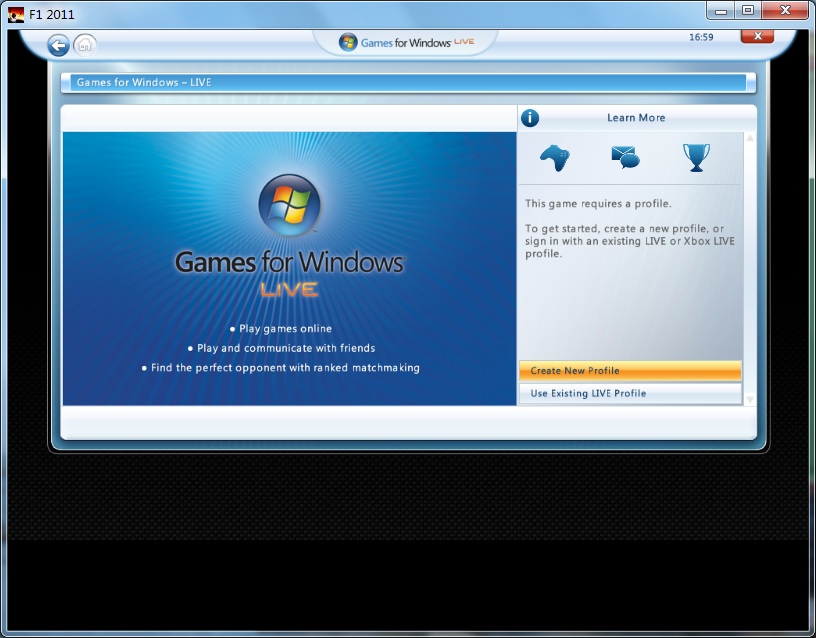
Task: Click the Games for Windows LIVE logo header
Action: pos(406,42)
